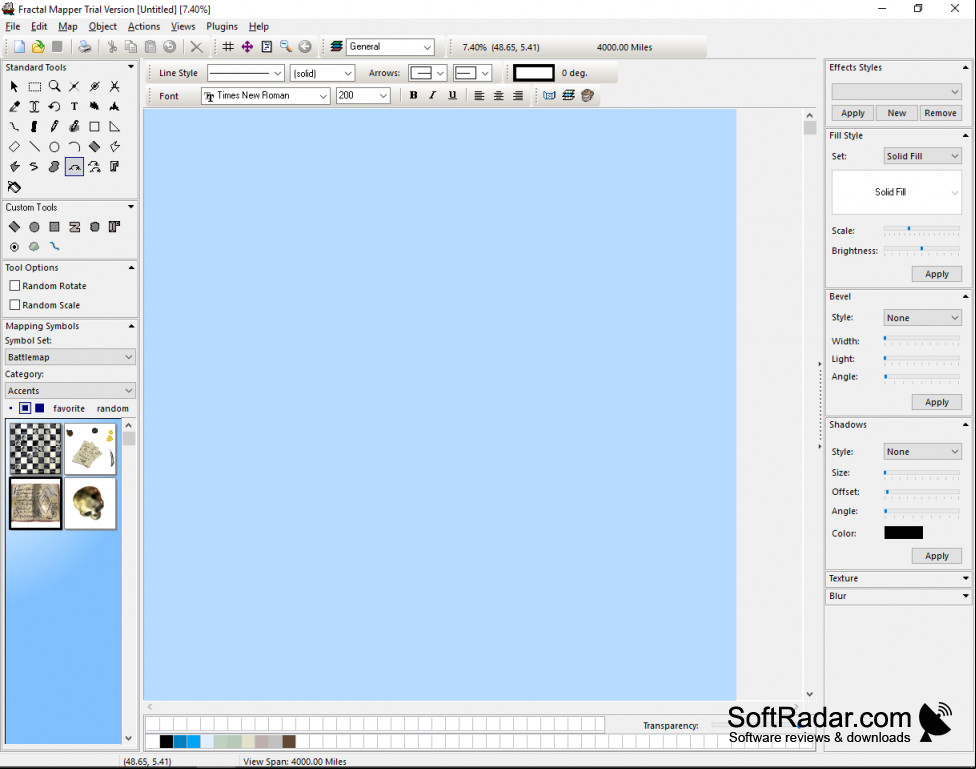
Task: Choose the pencil freehand drawing tool
Action: [x=54, y=126]
